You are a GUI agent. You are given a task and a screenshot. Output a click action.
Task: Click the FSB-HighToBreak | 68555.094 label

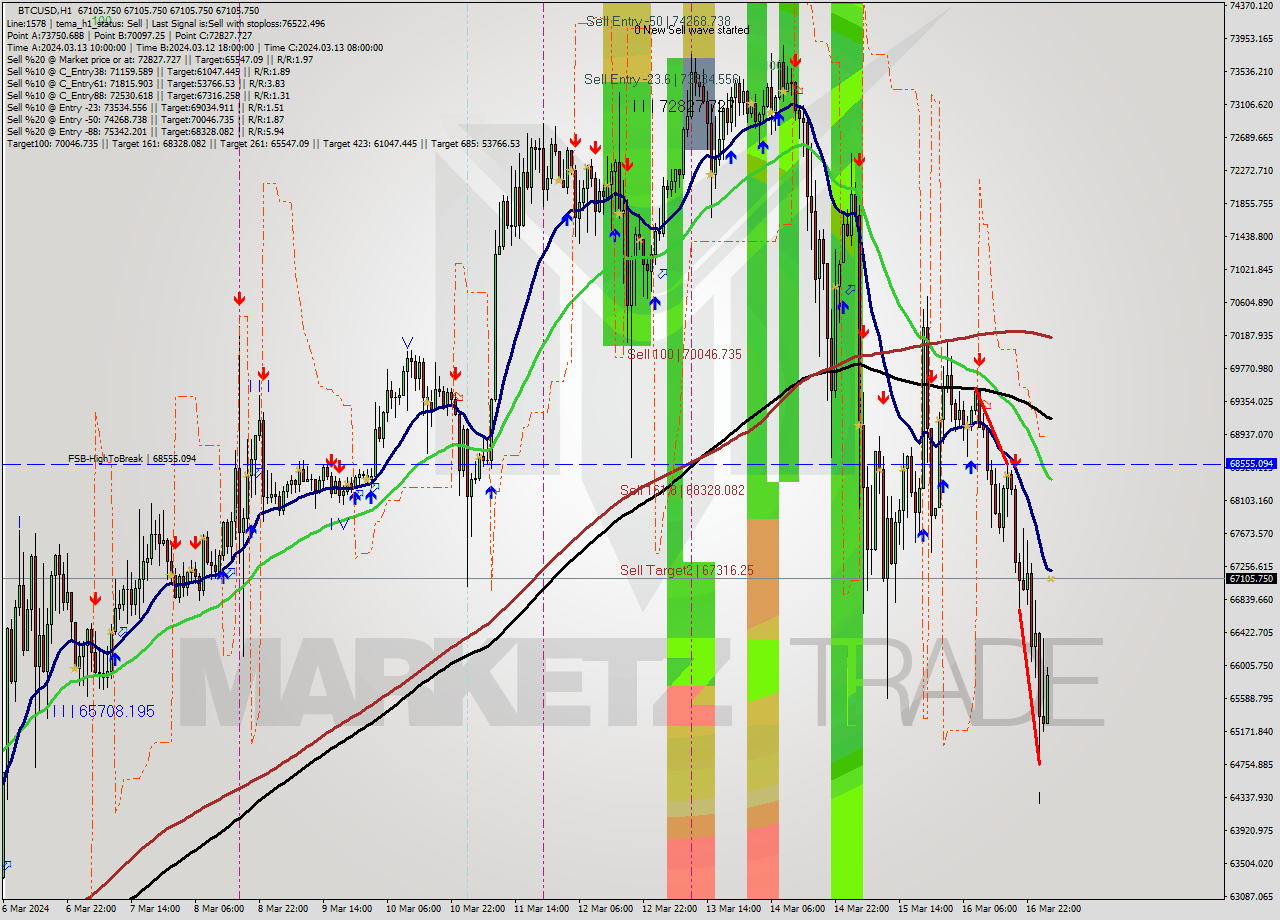pyautogui.click(x=132, y=458)
